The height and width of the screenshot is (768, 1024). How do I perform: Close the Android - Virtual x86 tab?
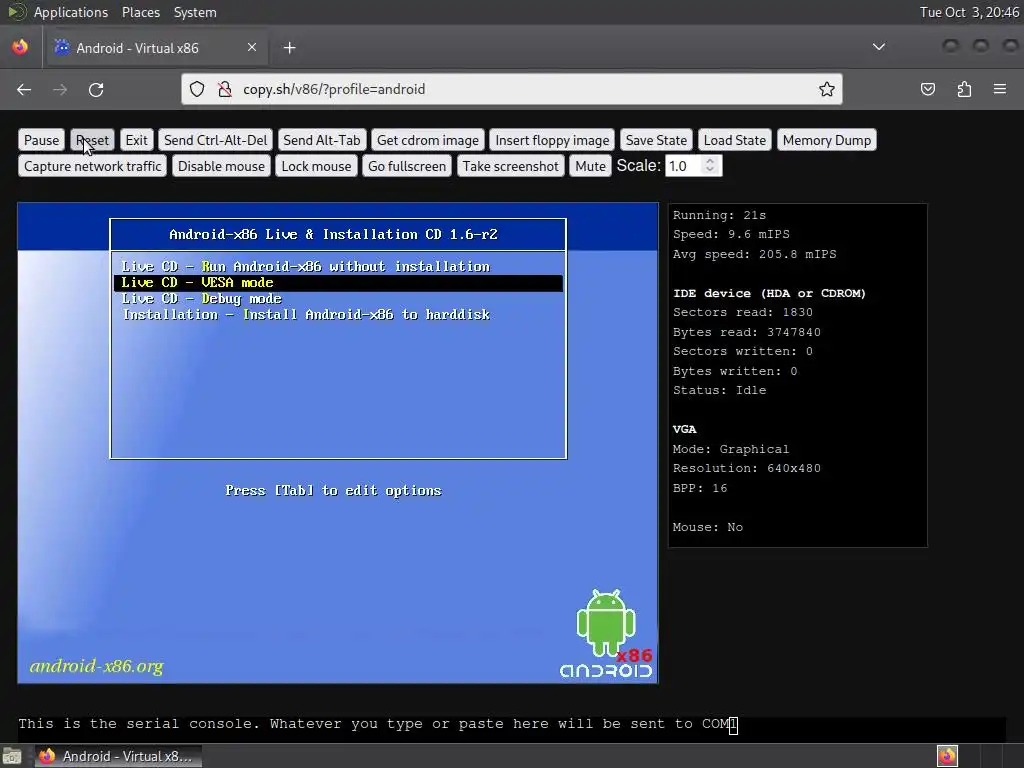252,47
